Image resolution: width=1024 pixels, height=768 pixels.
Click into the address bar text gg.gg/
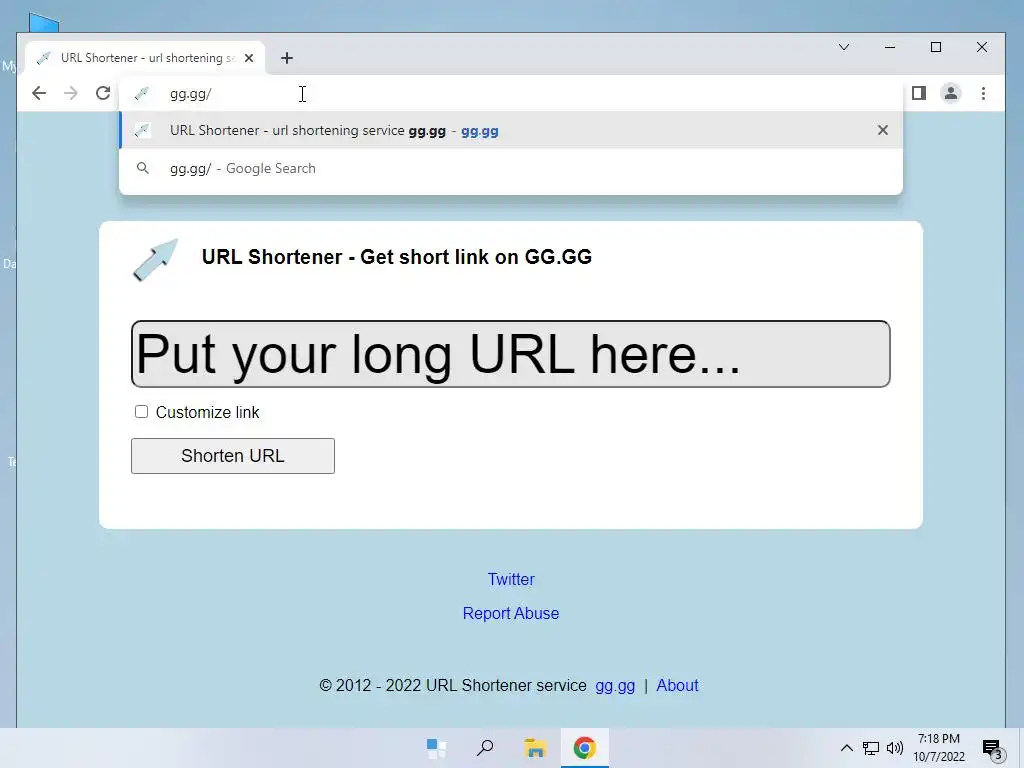tap(190, 94)
